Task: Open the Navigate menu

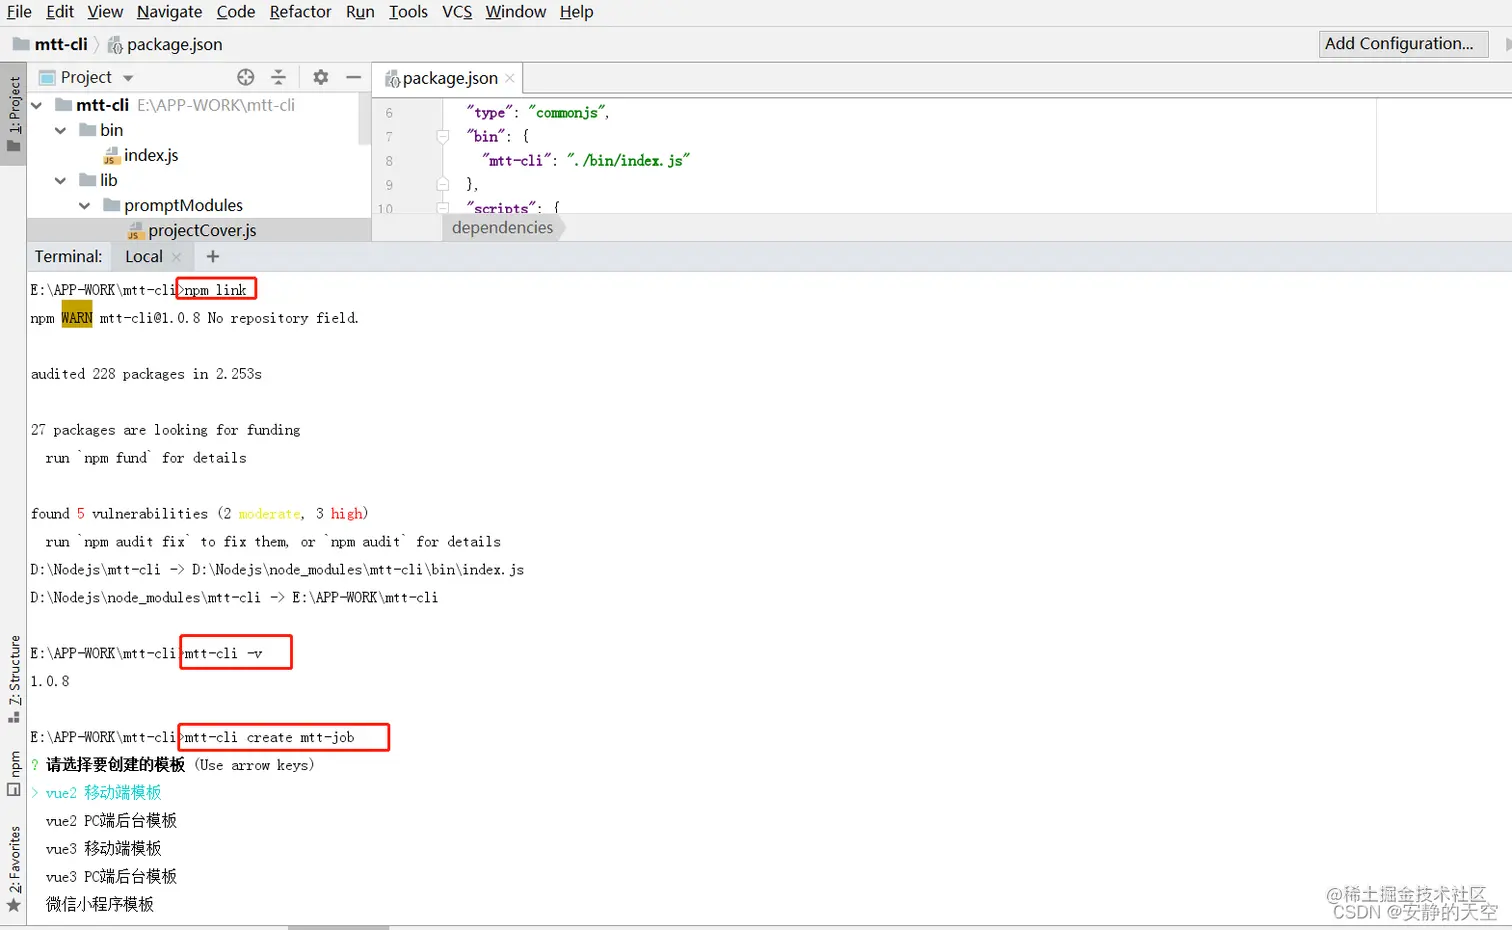Action: (x=169, y=12)
